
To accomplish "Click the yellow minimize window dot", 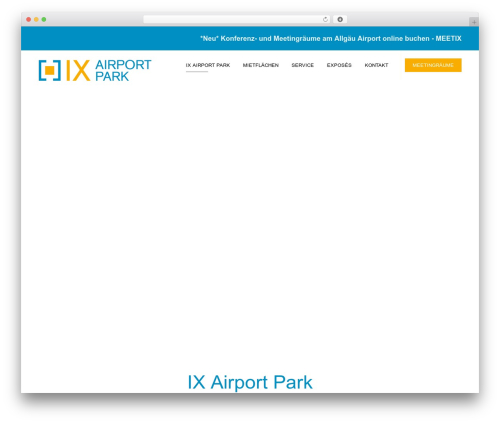I will click(36, 20).
